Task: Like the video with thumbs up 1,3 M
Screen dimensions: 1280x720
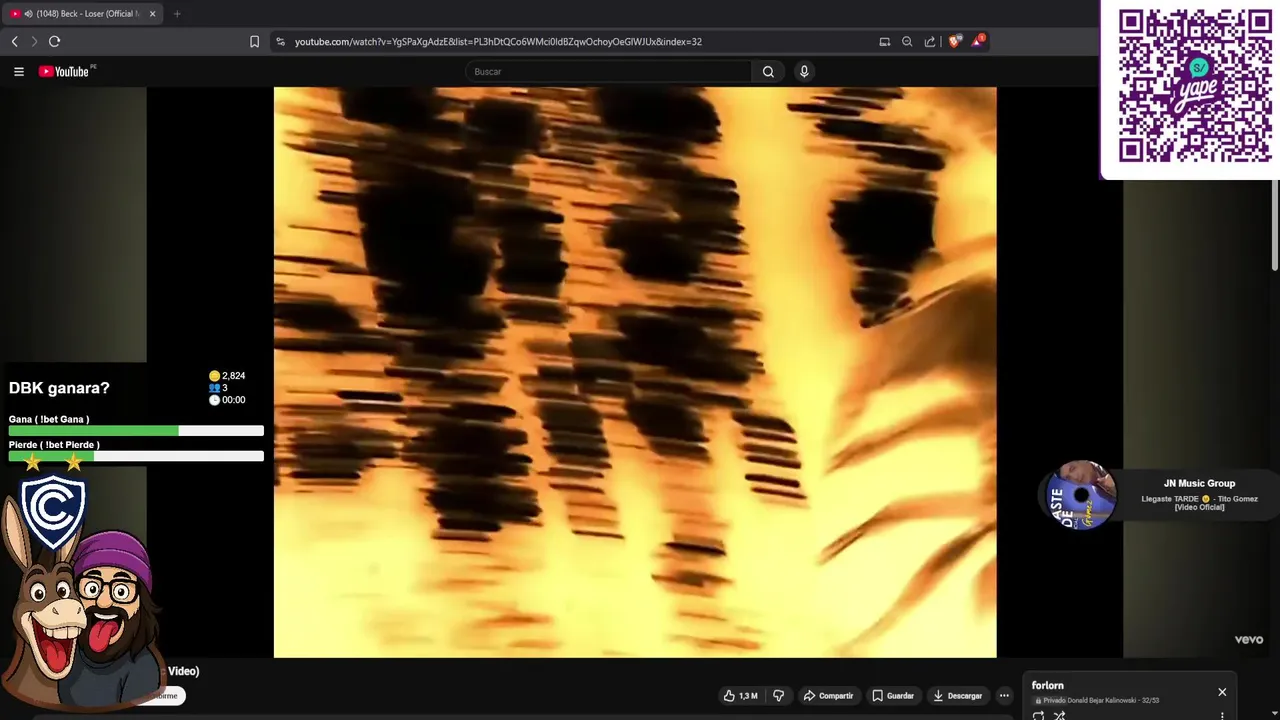Action: pos(741,696)
